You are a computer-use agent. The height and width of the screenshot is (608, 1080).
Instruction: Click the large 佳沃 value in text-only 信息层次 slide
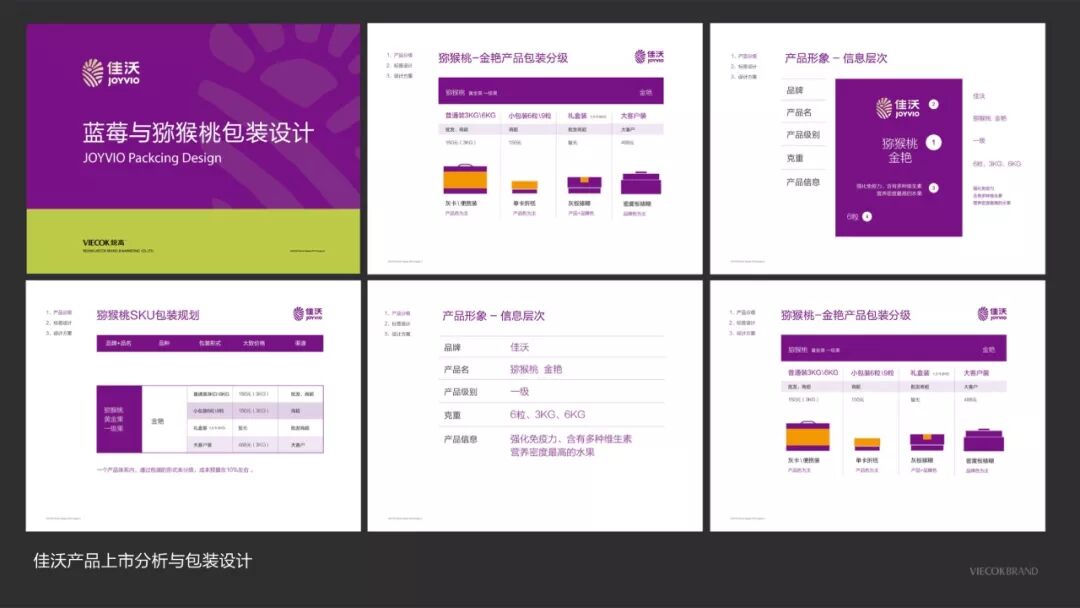[x=519, y=347]
